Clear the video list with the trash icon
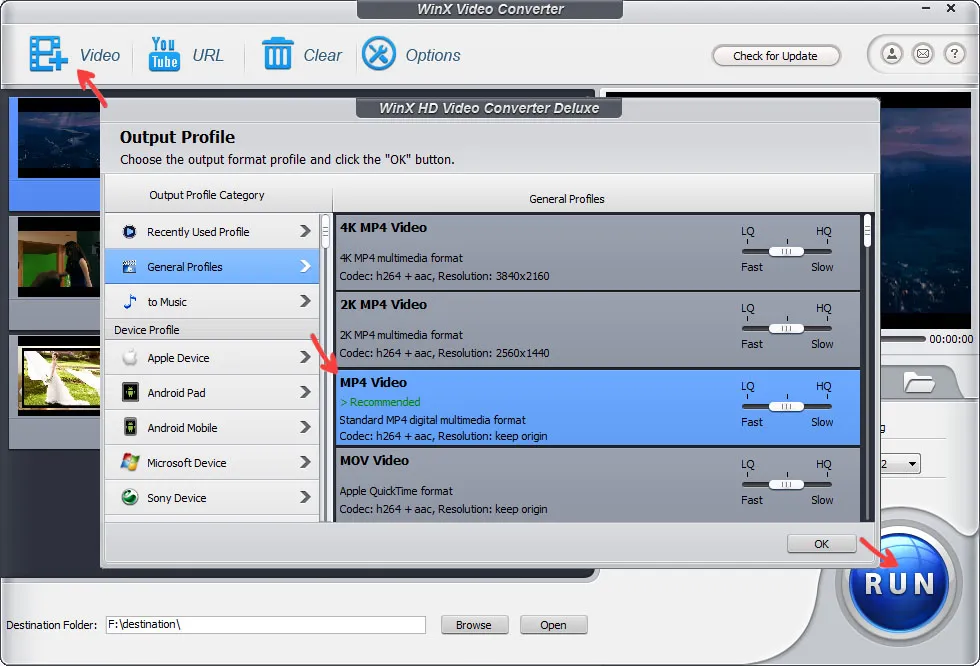Viewport: 980px width, 666px height. (x=278, y=54)
